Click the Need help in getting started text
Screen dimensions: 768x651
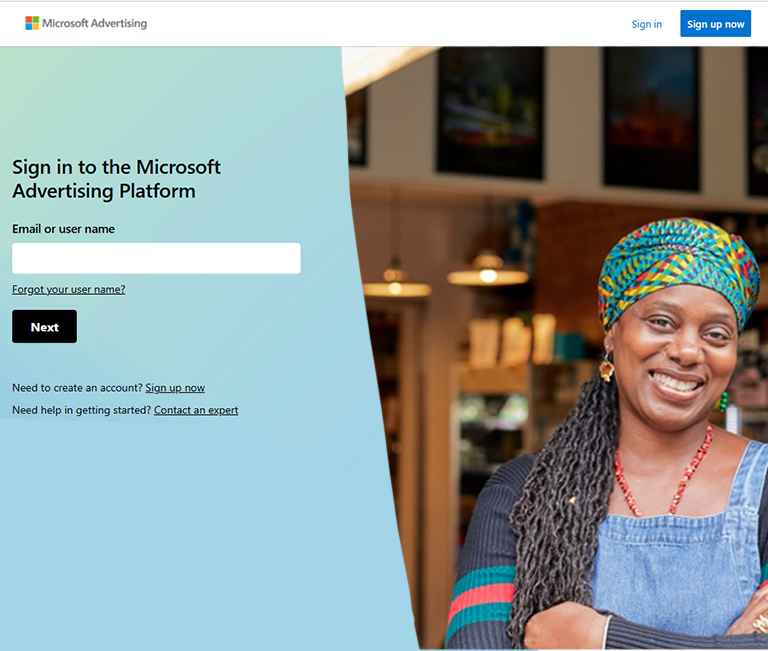click(x=82, y=410)
